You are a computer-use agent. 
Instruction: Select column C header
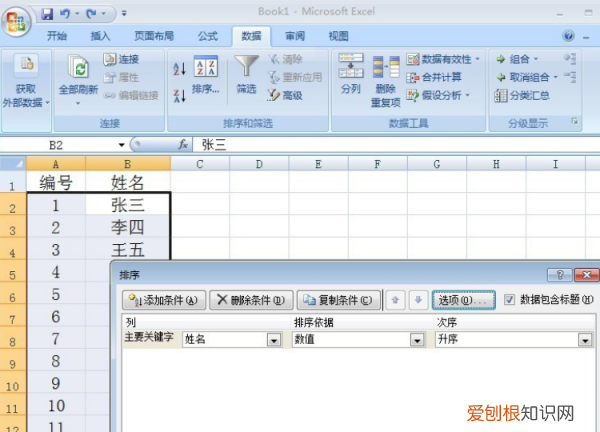(x=200, y=164)
